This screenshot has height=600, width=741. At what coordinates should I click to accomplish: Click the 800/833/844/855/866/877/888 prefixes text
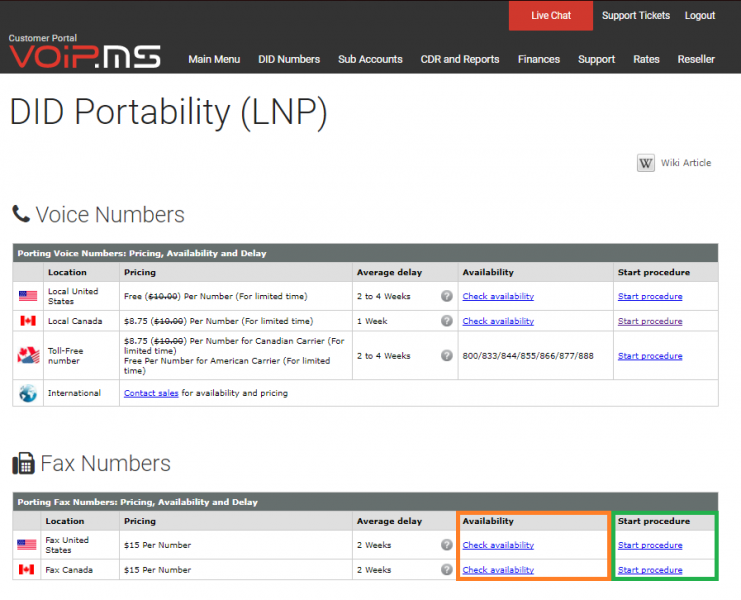(x=528, y=356)
